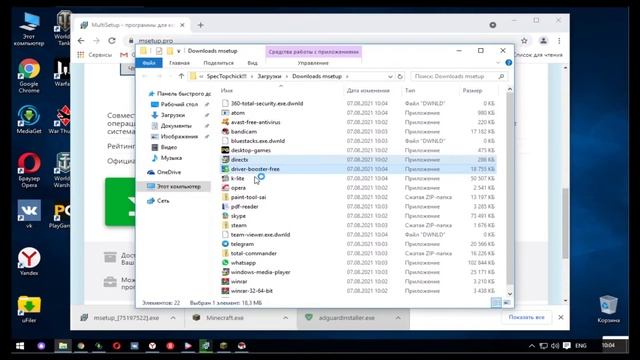Open options arrow for msetup download item
This screenshot has height=360, width=640.
click(173, 318)
